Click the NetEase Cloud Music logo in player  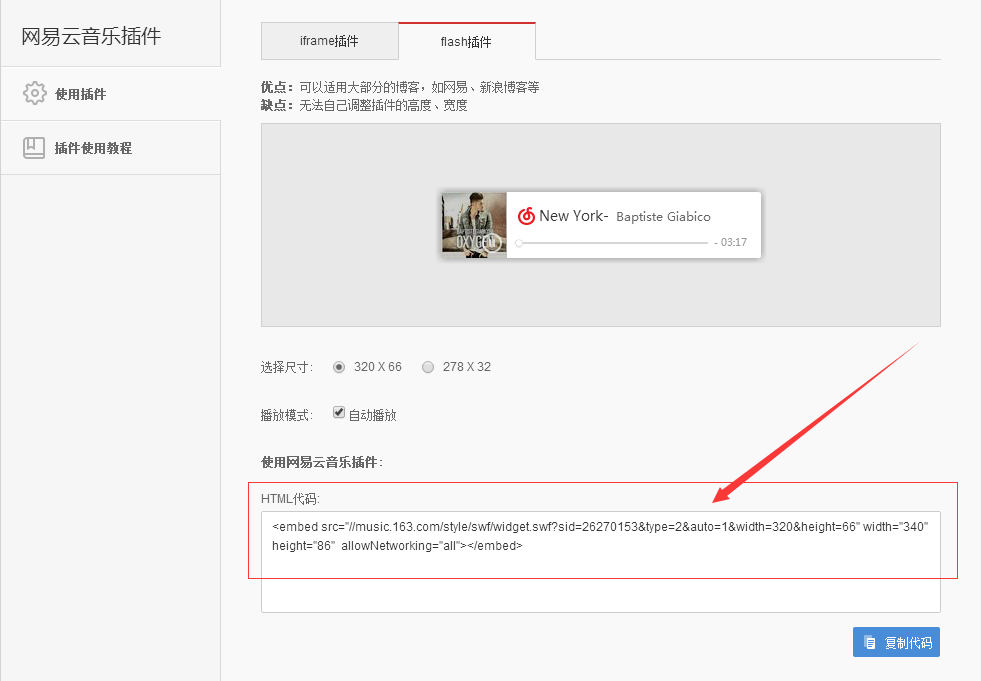coord(526,216)
